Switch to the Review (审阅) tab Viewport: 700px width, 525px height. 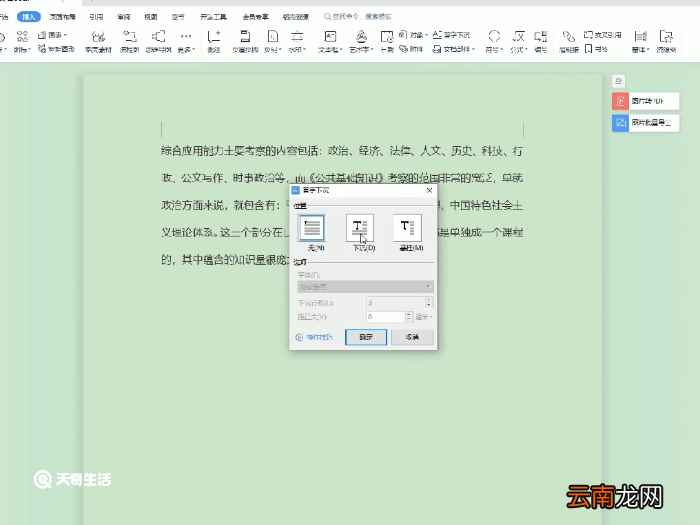(124, 17)
